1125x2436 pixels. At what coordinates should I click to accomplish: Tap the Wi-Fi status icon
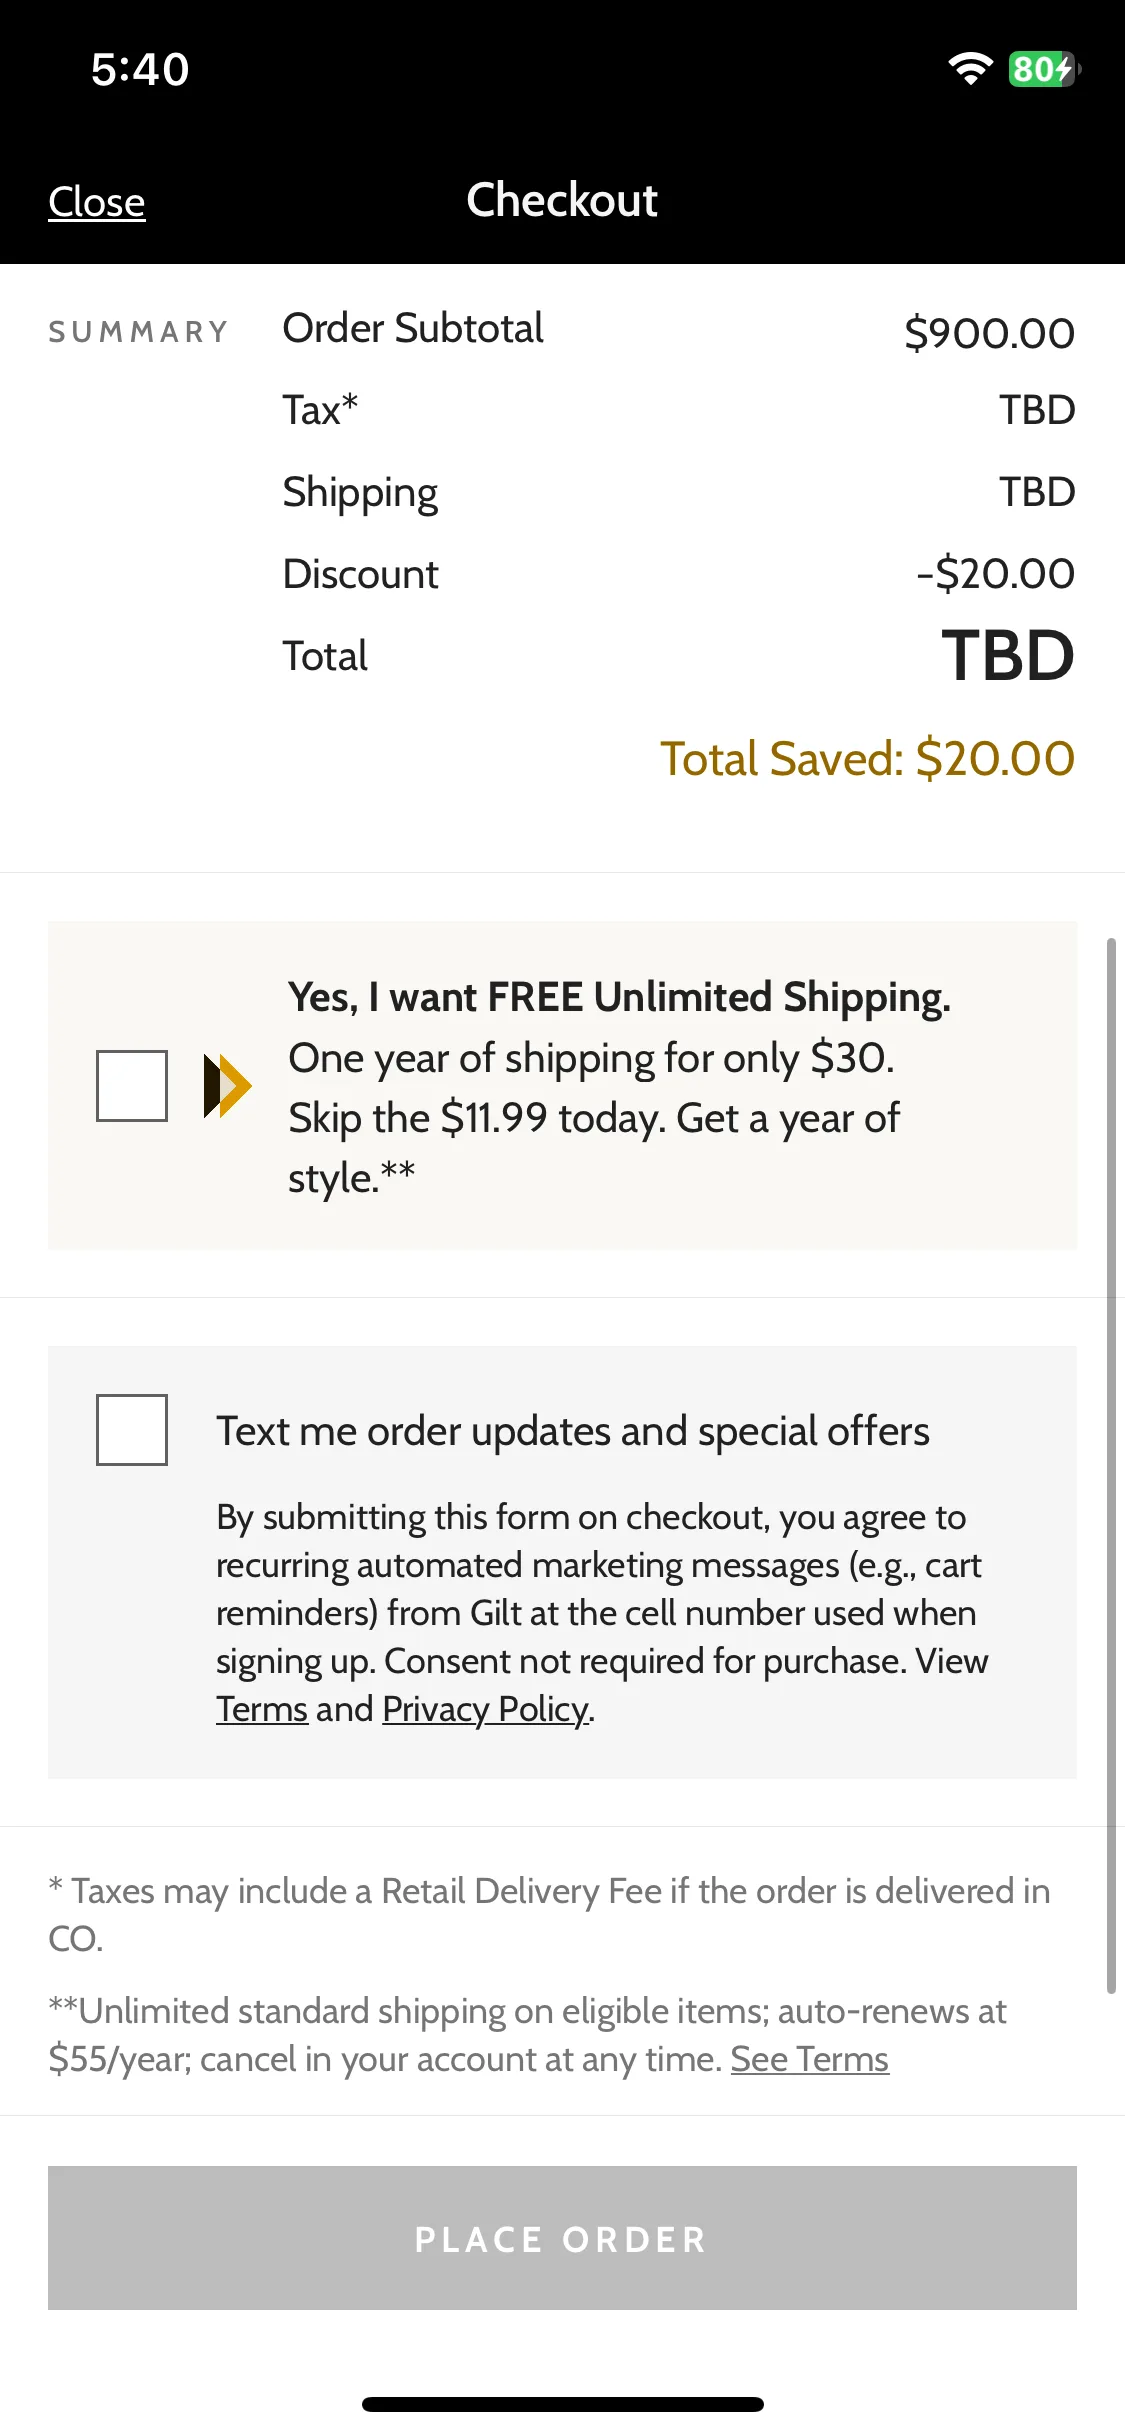[970, 69]
